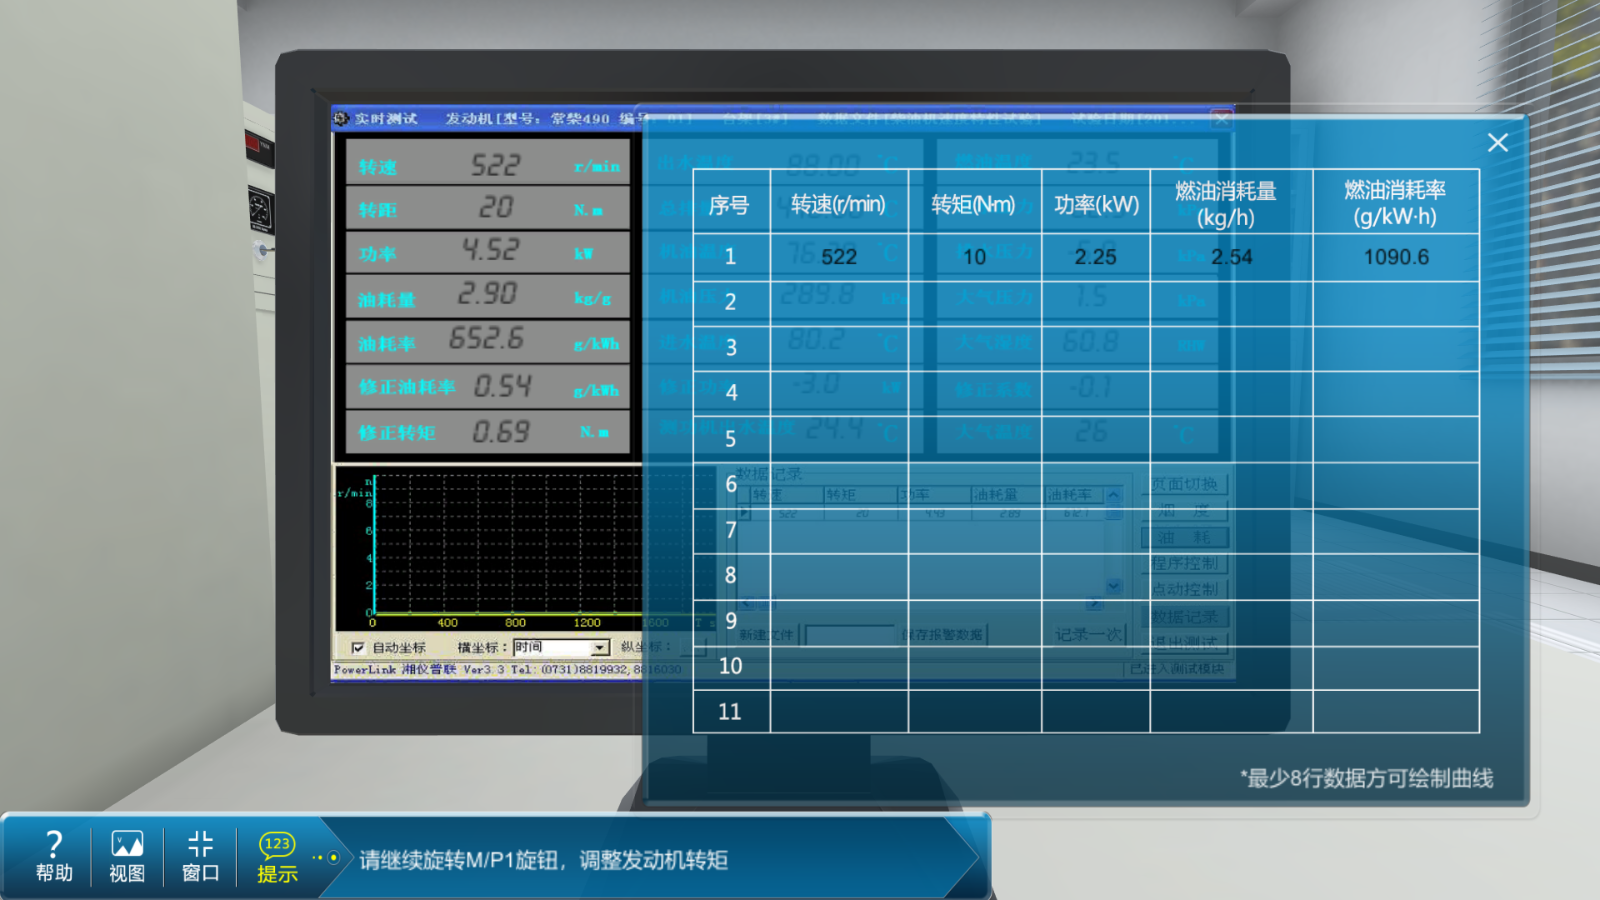Screen dimensions: 1600x900
Task: Click the hint text about M/P1旋钮
Action: pos(543,860)
